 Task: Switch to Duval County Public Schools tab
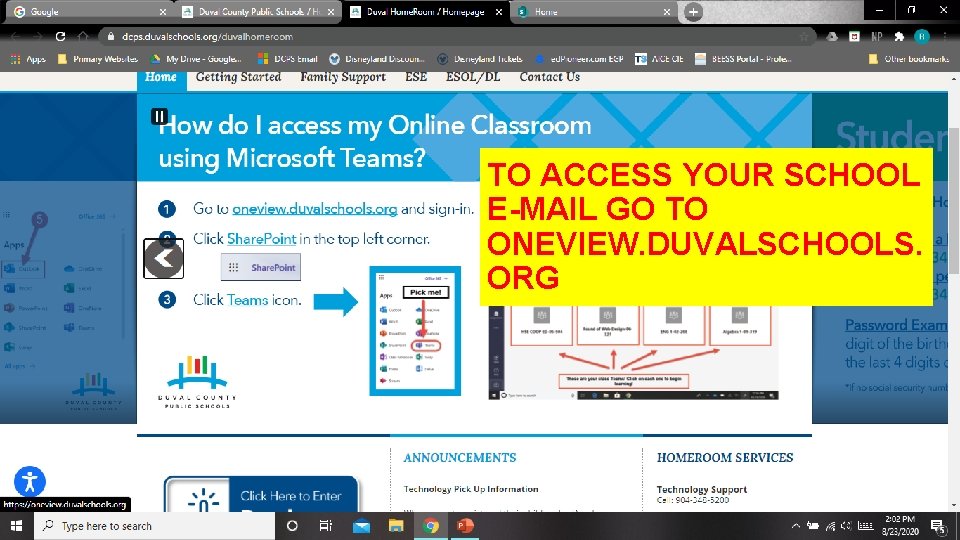point(258,12)
